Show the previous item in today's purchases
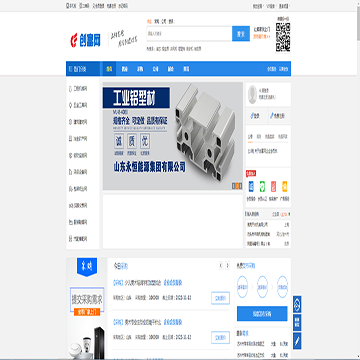This screenshot has width=360, height=360. [221, 266]
